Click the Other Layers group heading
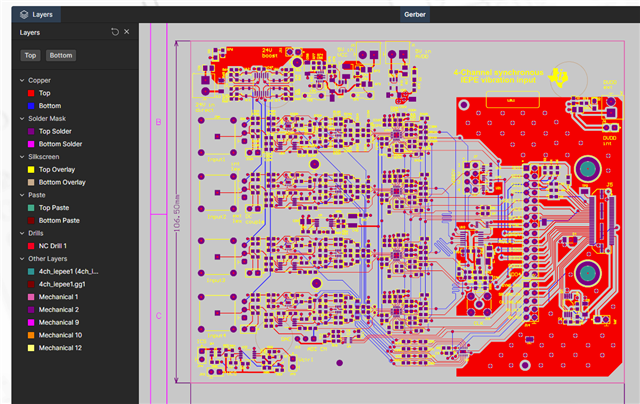This screenshot has width=640, height=404. coord(48,259)
